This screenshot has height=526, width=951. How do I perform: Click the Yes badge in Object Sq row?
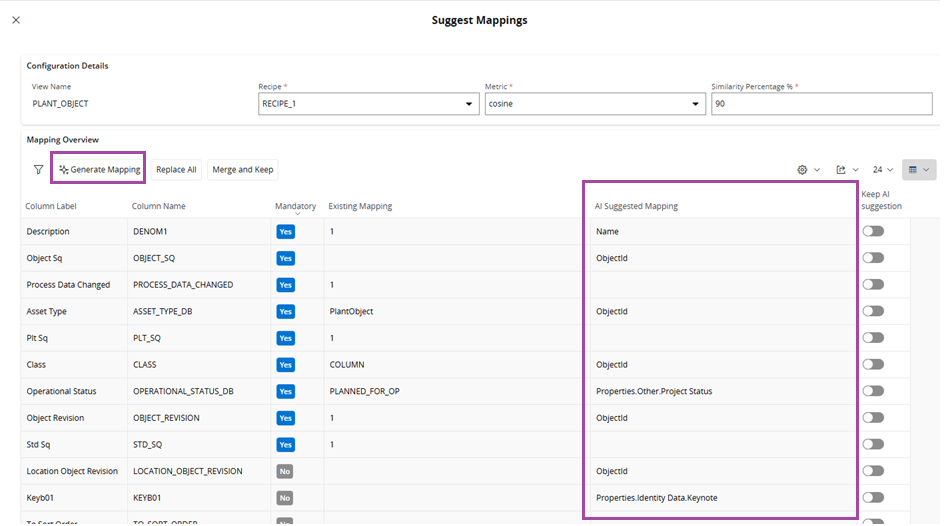(x=286, y=258)
